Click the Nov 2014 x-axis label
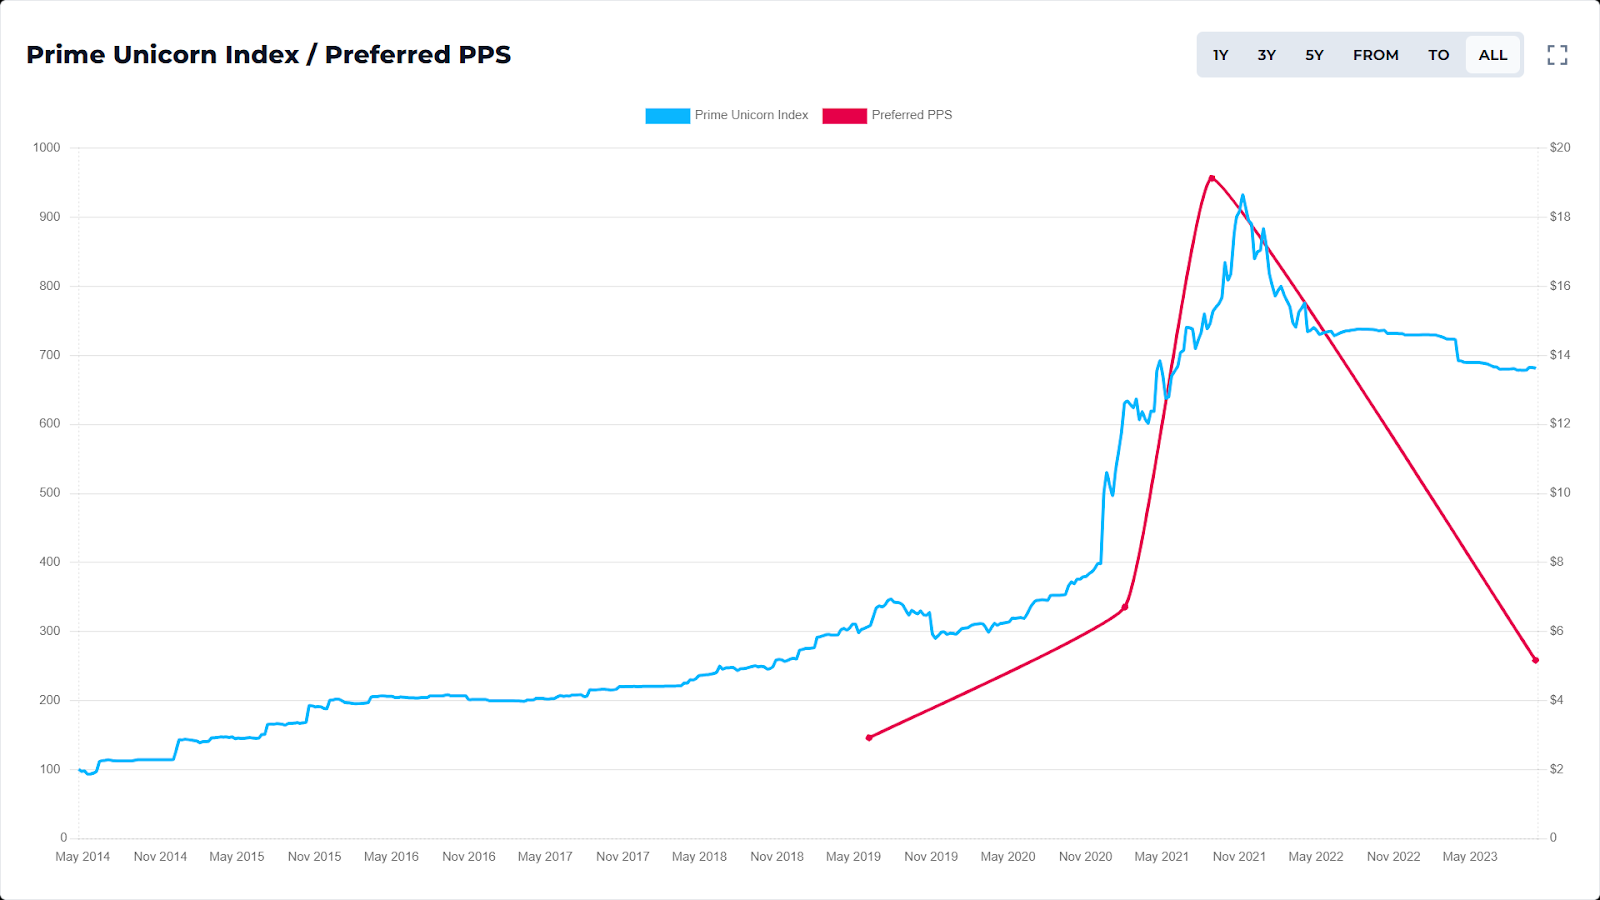This screenshot has height=900, width=1600. click(x=160, y=857)
